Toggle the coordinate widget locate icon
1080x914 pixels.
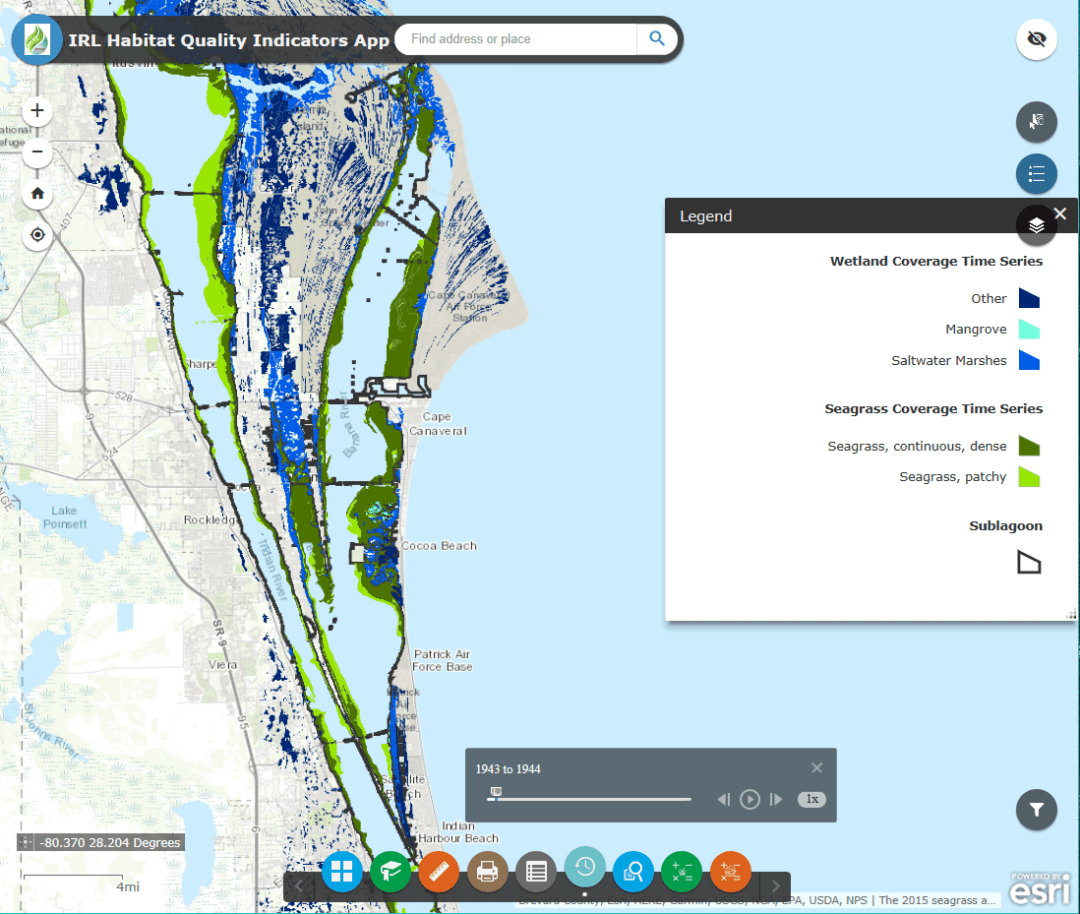[x=25, y=842]
